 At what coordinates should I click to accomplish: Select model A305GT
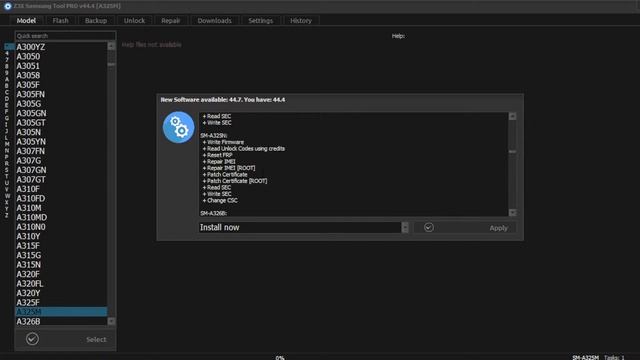61,122
